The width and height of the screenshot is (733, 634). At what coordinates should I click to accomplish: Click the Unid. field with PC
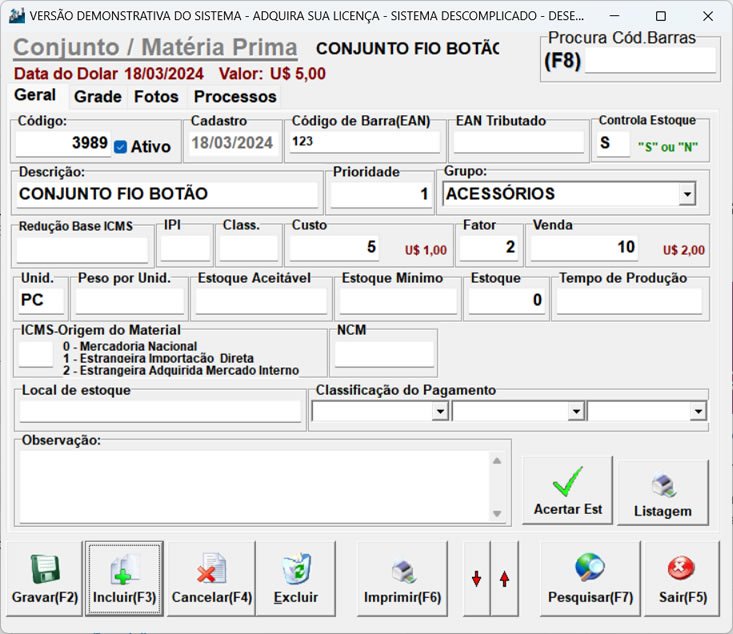click(40, 300)
